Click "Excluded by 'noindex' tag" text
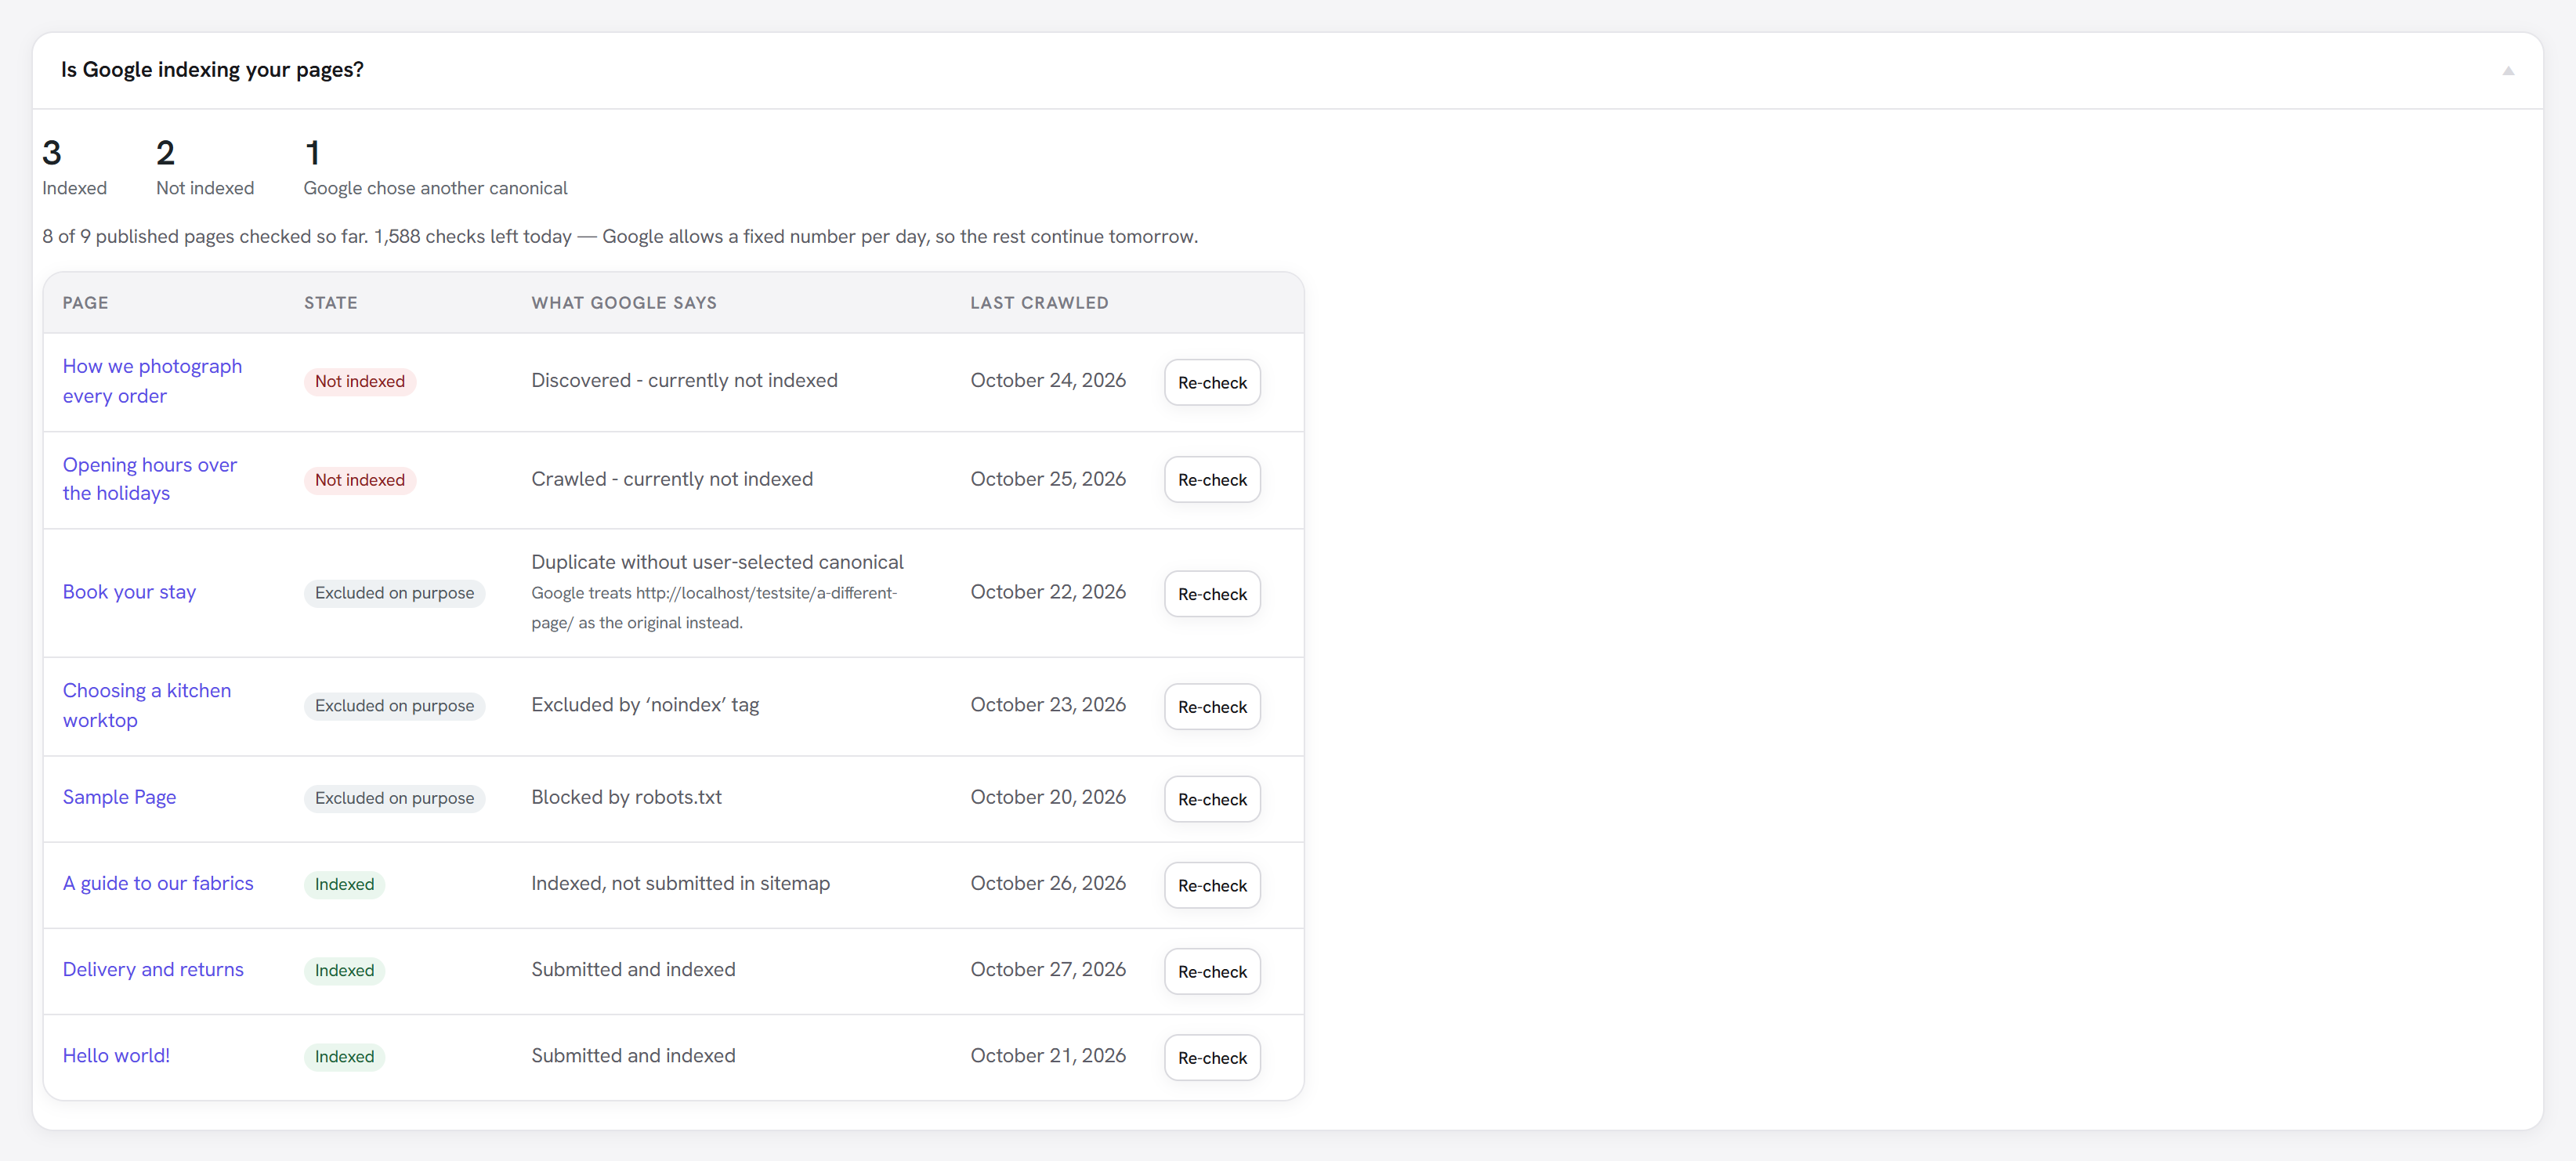The height and width of the screenshot is (1161, 2576). point(645,705)
